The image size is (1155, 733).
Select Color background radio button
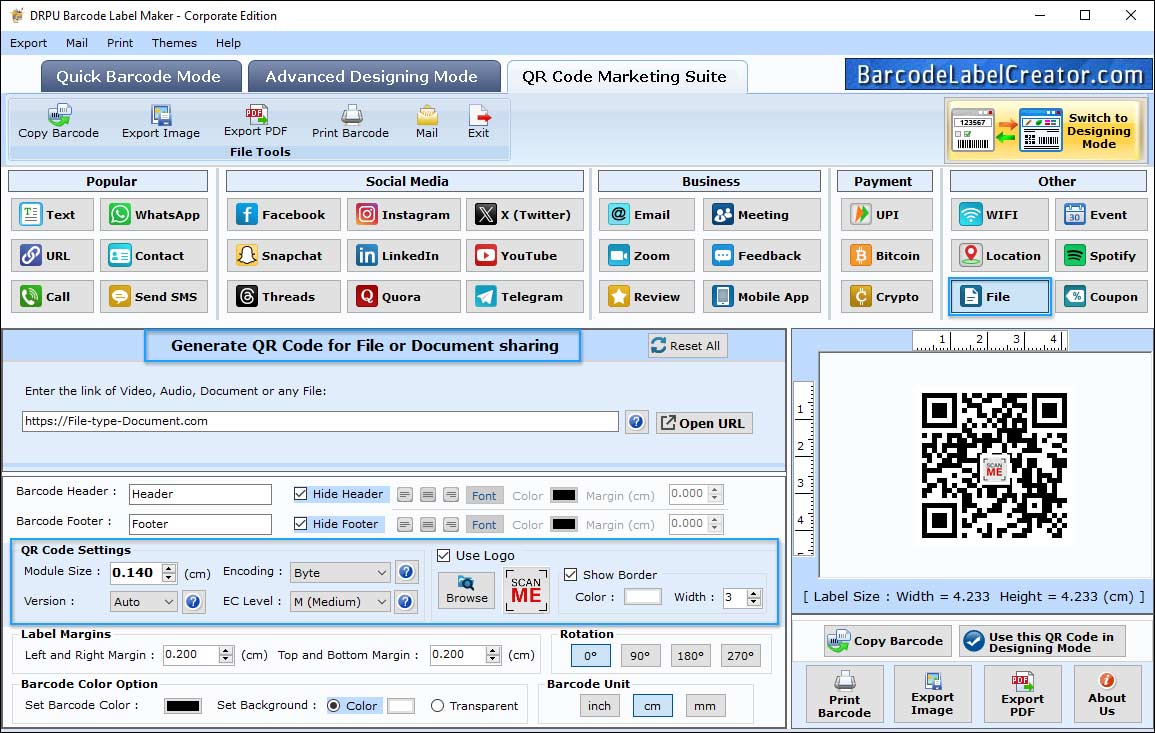pos(334,706)
